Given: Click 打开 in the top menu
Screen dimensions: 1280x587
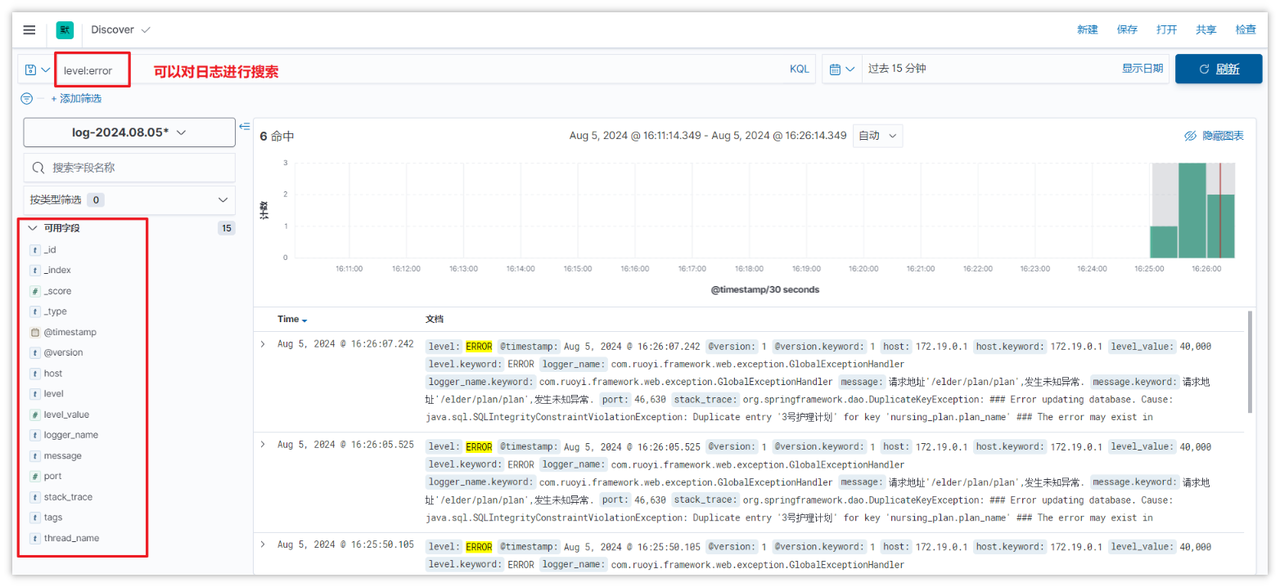Looking at the screenshot, I should [1167, 30].
